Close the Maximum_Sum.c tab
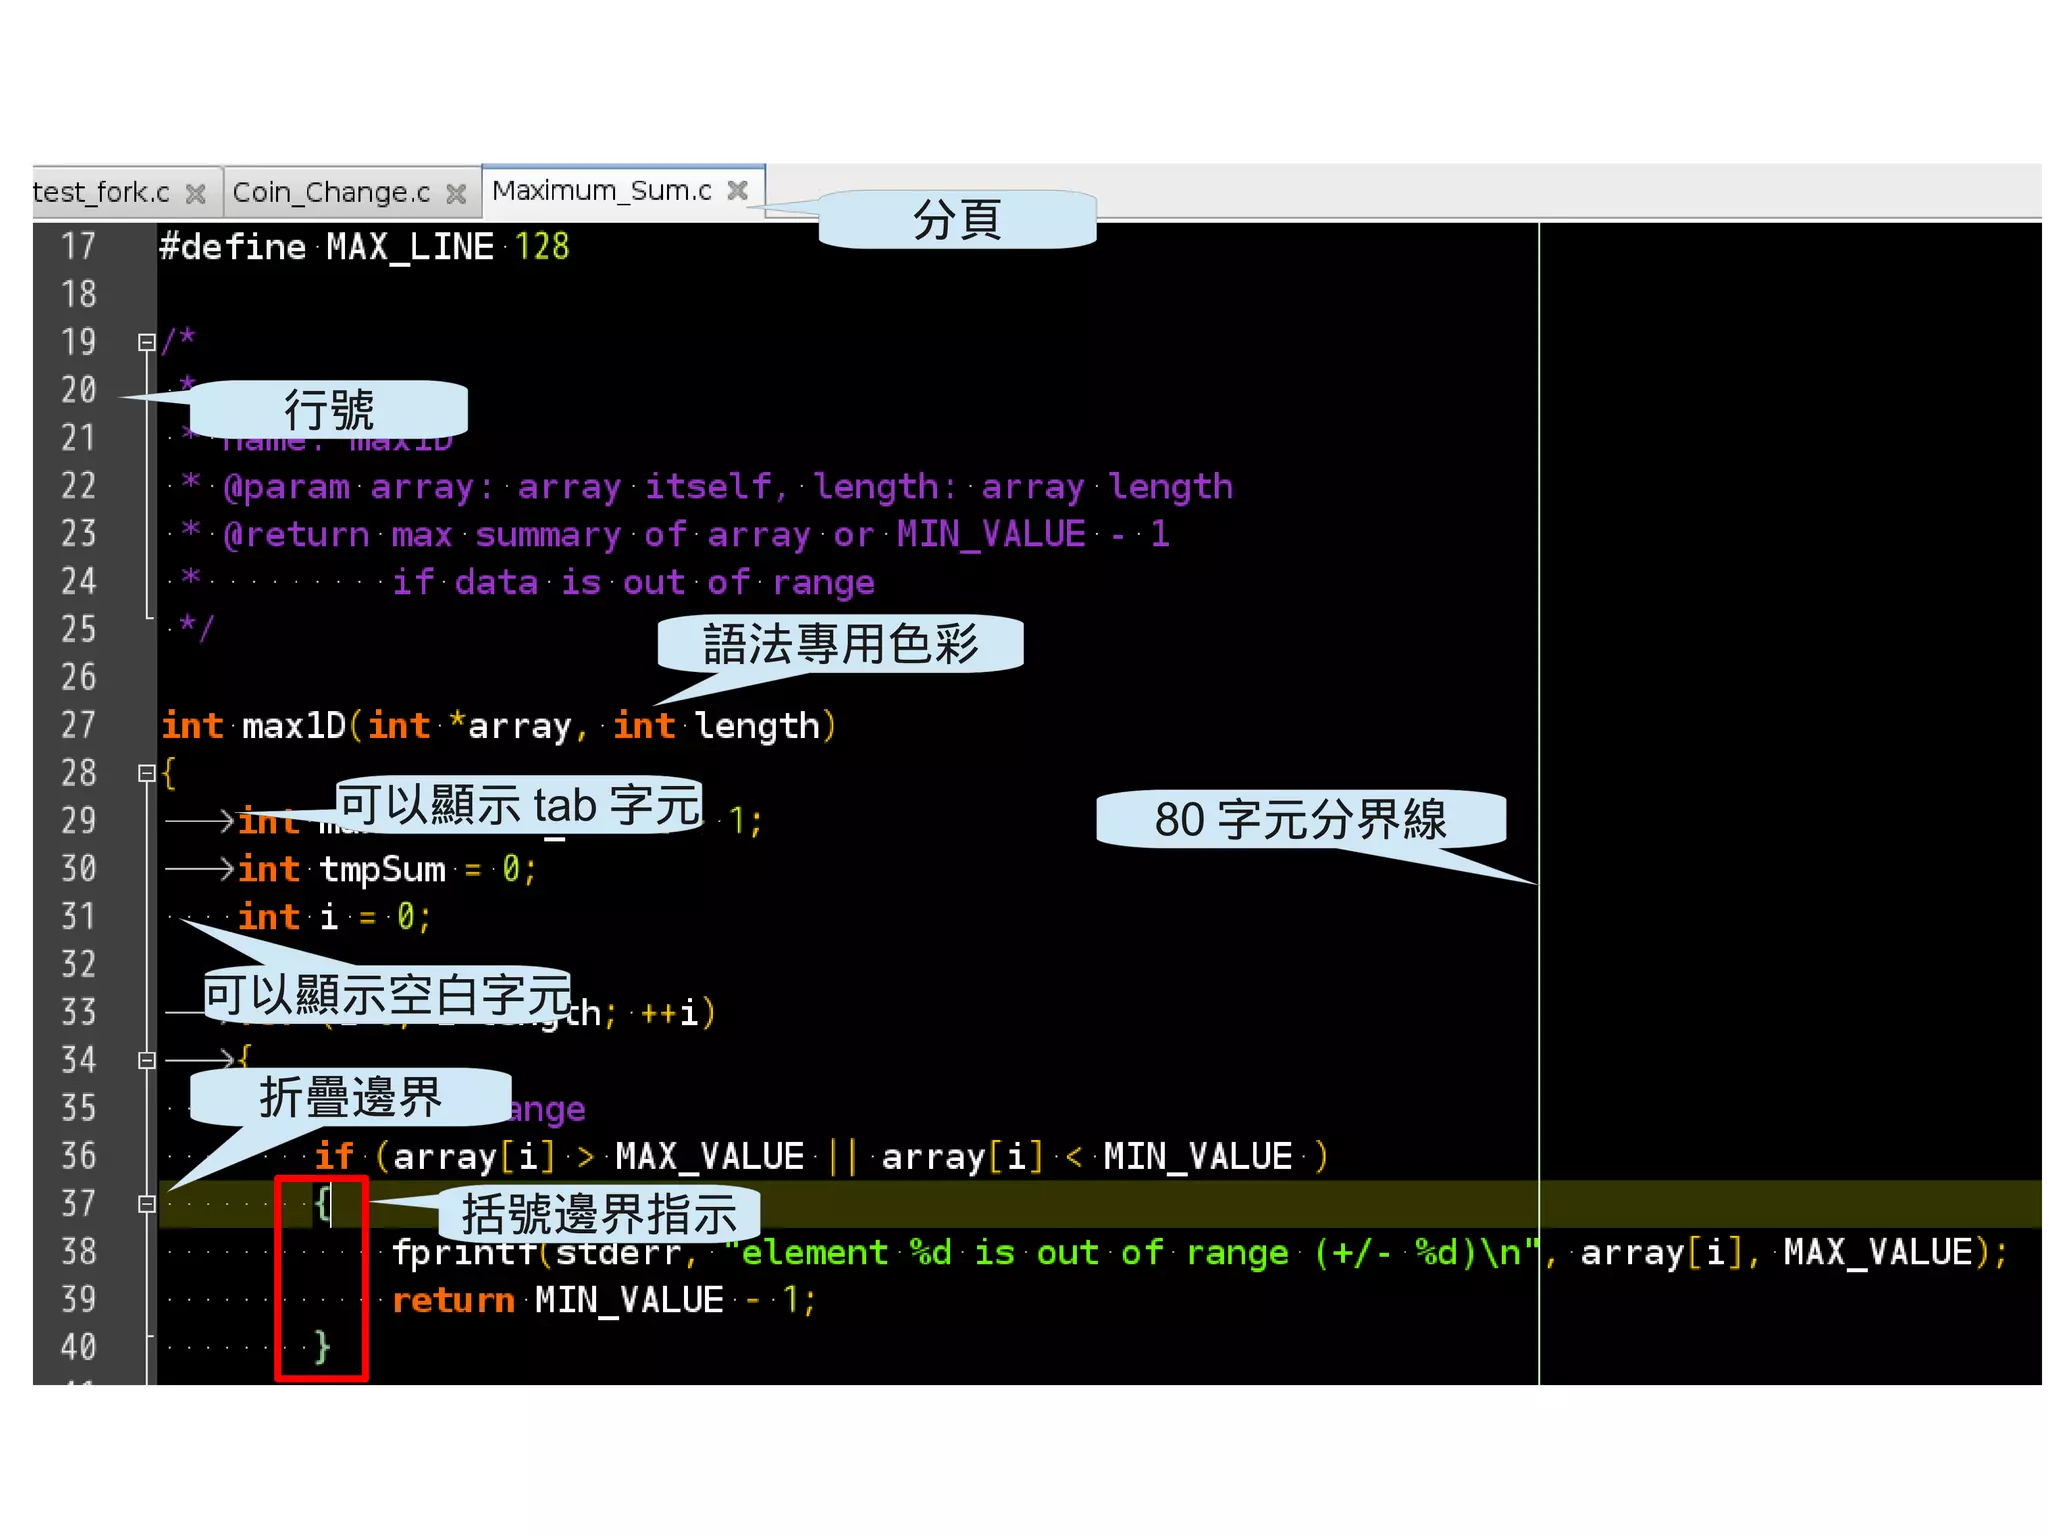This screenshot has height=1535, width=2048. pos(738,190)
